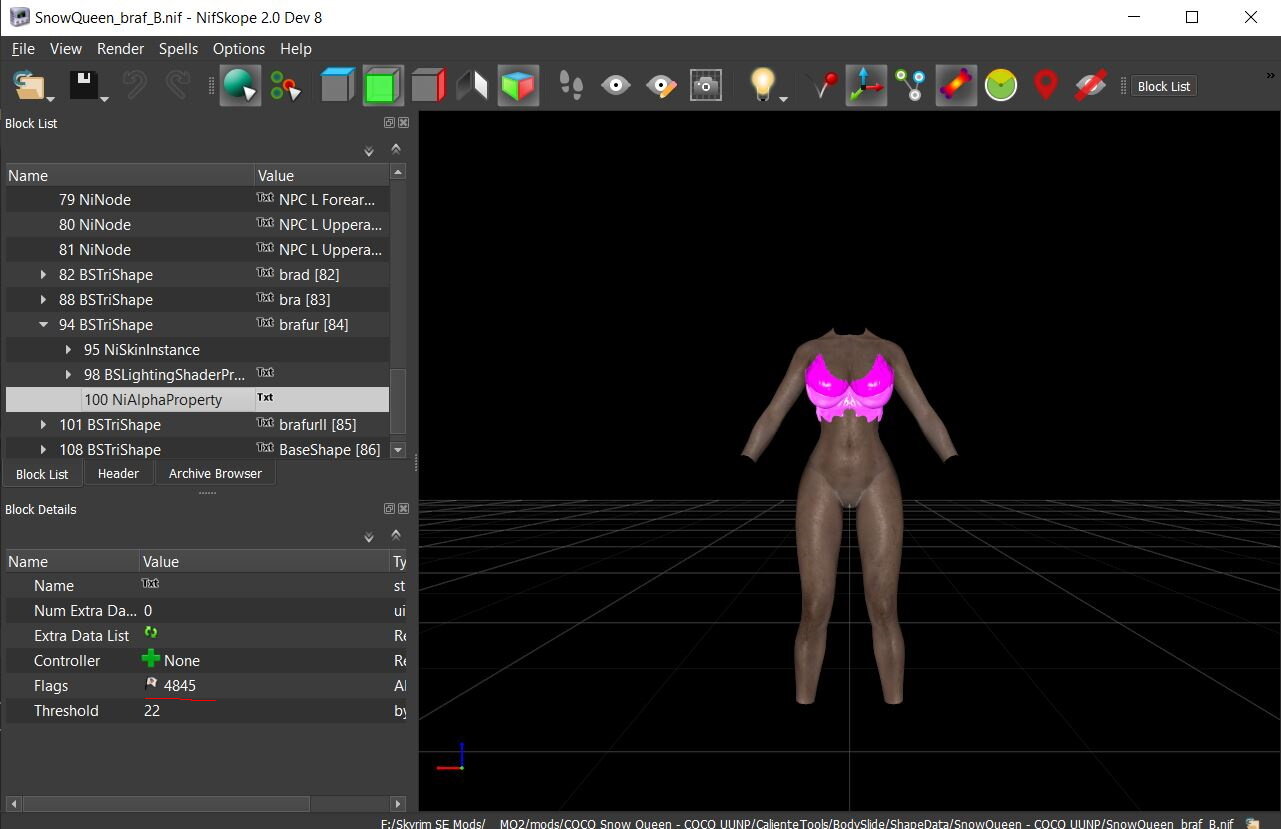1281x829 pixels.
Task: Switch to the Header tab
Action: click(x=118, y=473)
